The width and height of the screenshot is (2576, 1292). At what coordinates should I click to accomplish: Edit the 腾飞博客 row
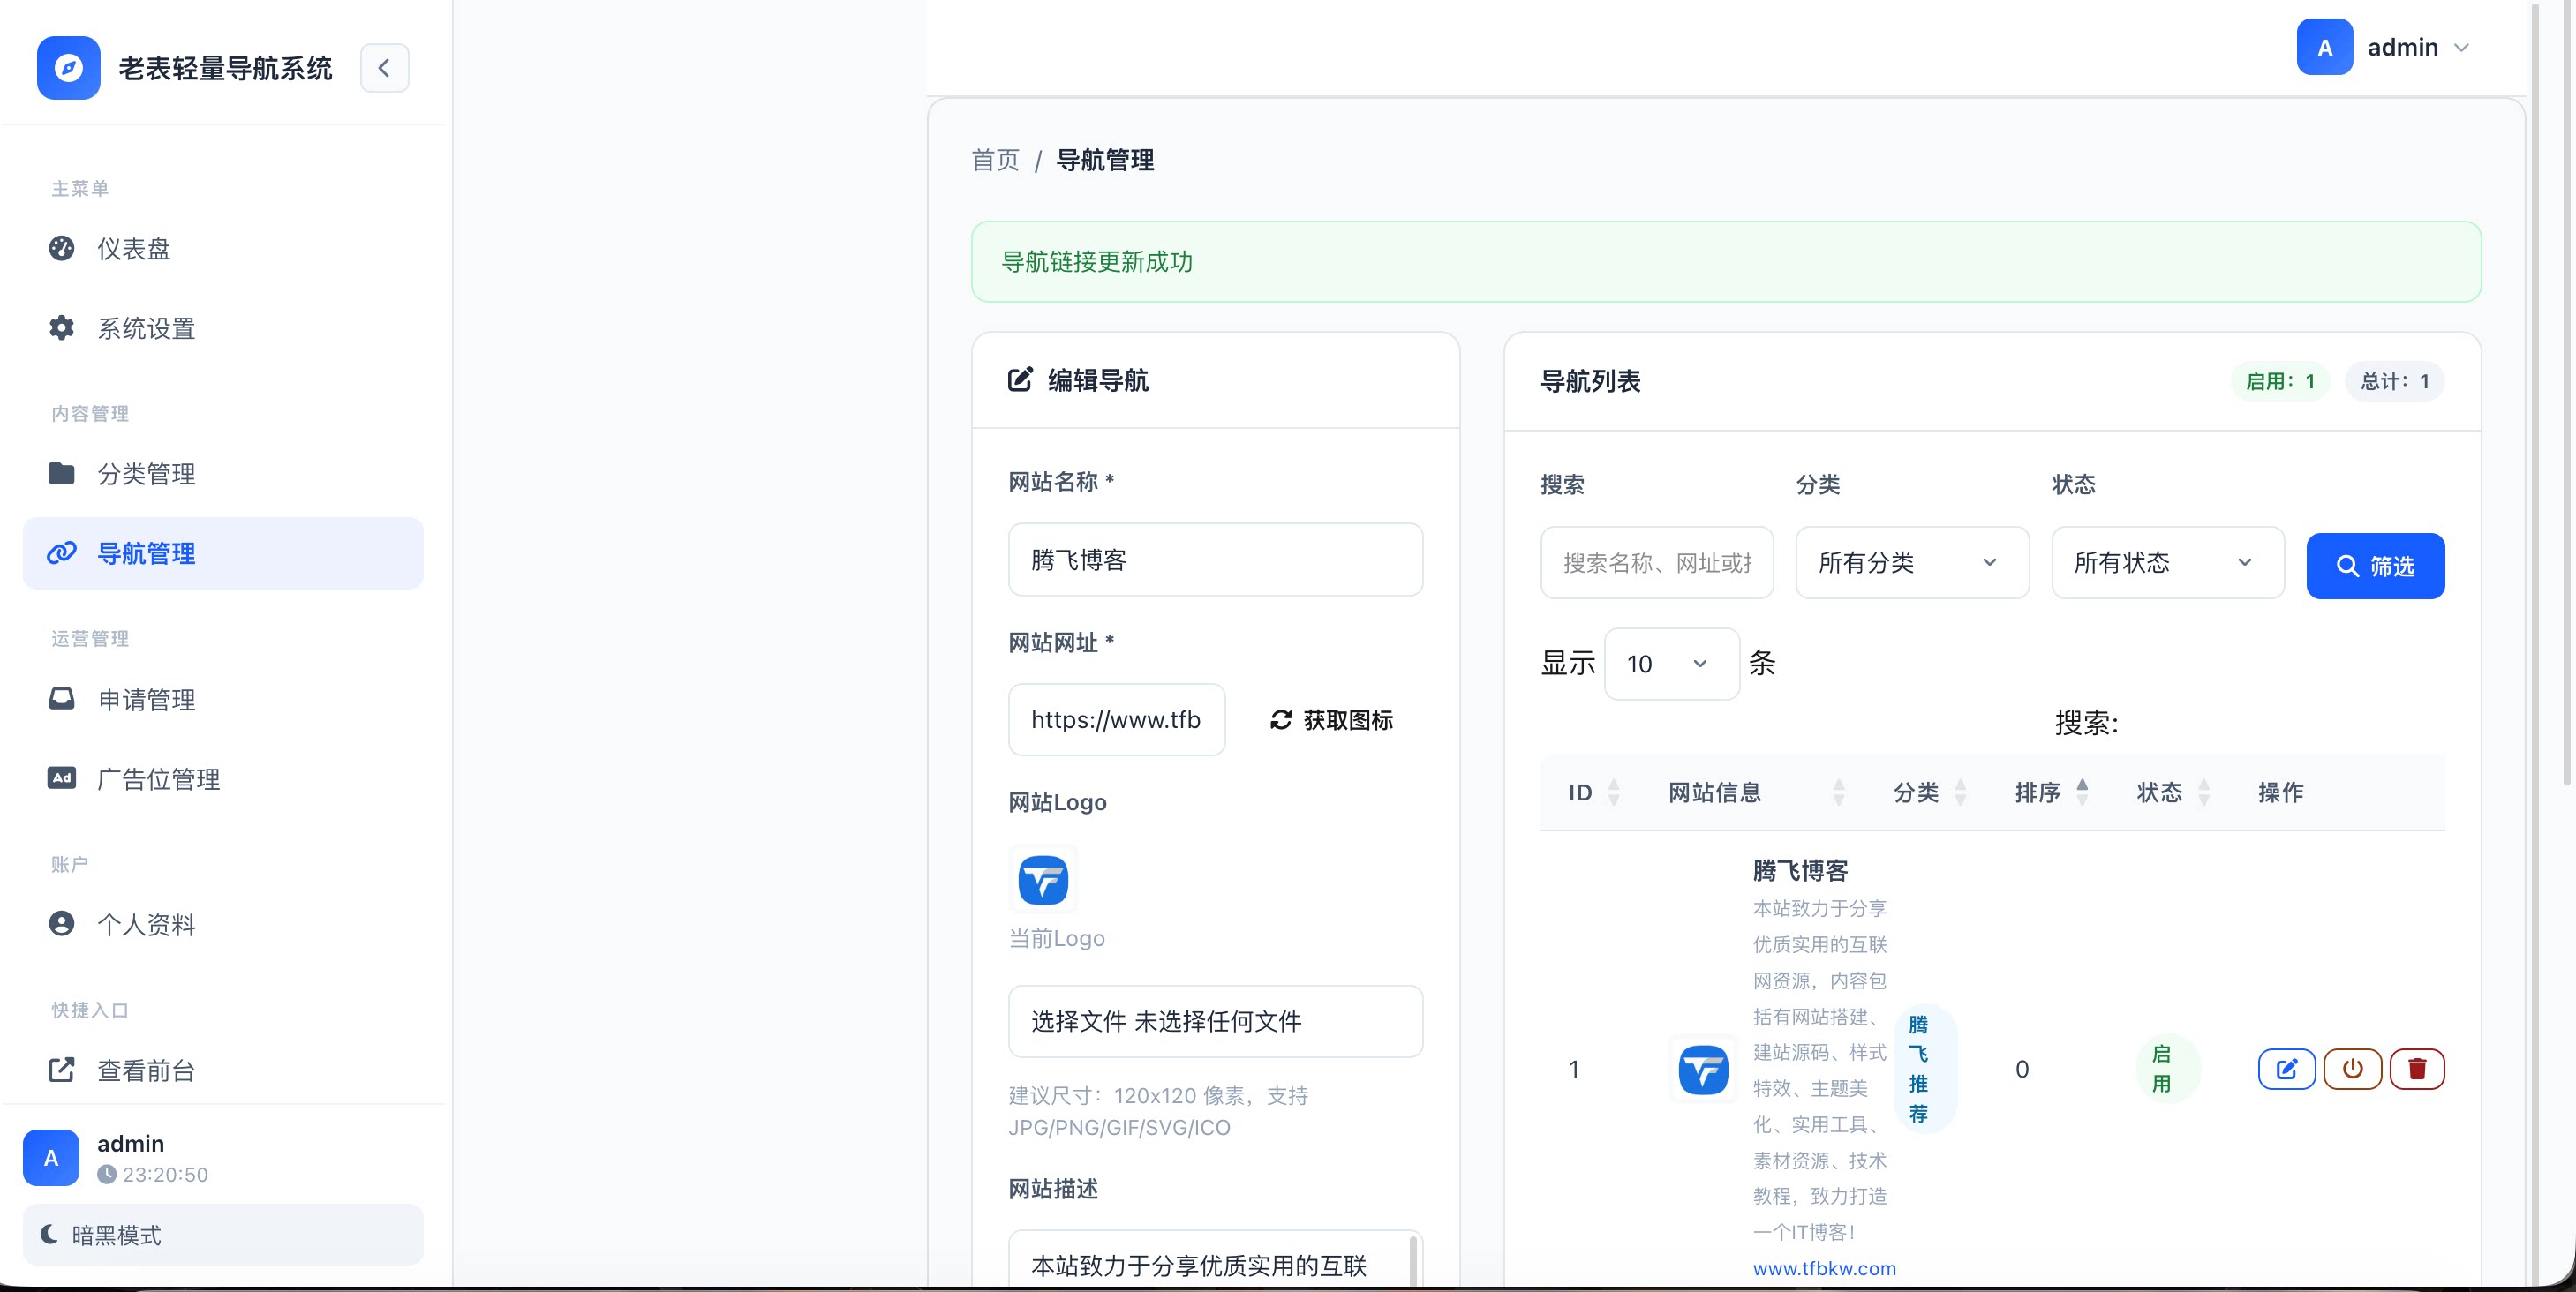coord(2286,1069)
